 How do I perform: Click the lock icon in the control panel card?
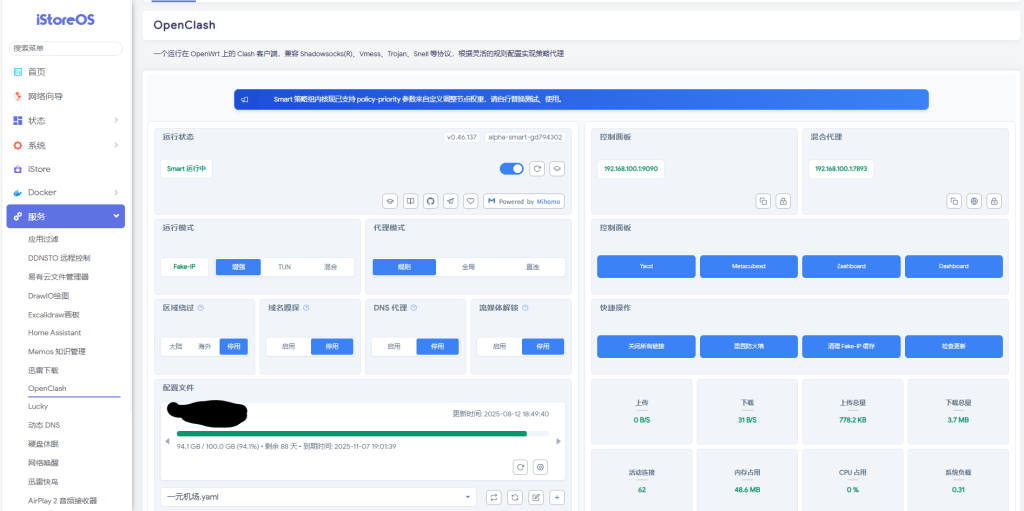pos(783,201)
